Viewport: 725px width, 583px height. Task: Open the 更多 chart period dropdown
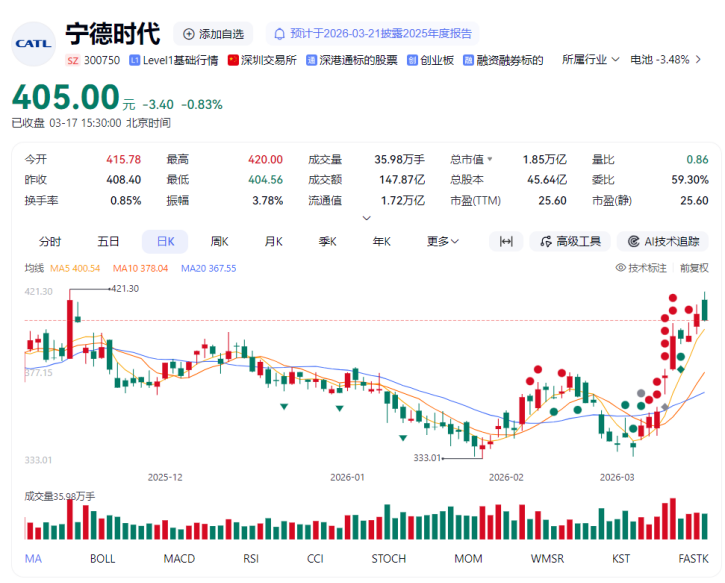[x=442, y=241]
